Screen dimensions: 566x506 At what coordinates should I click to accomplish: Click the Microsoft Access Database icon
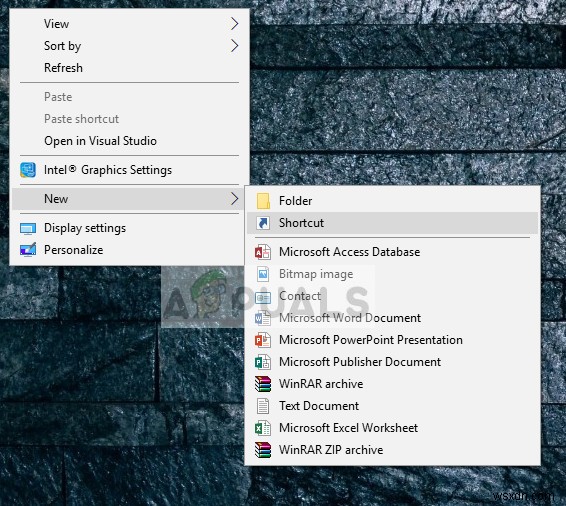pyautogui.click(x=263, y=252)
